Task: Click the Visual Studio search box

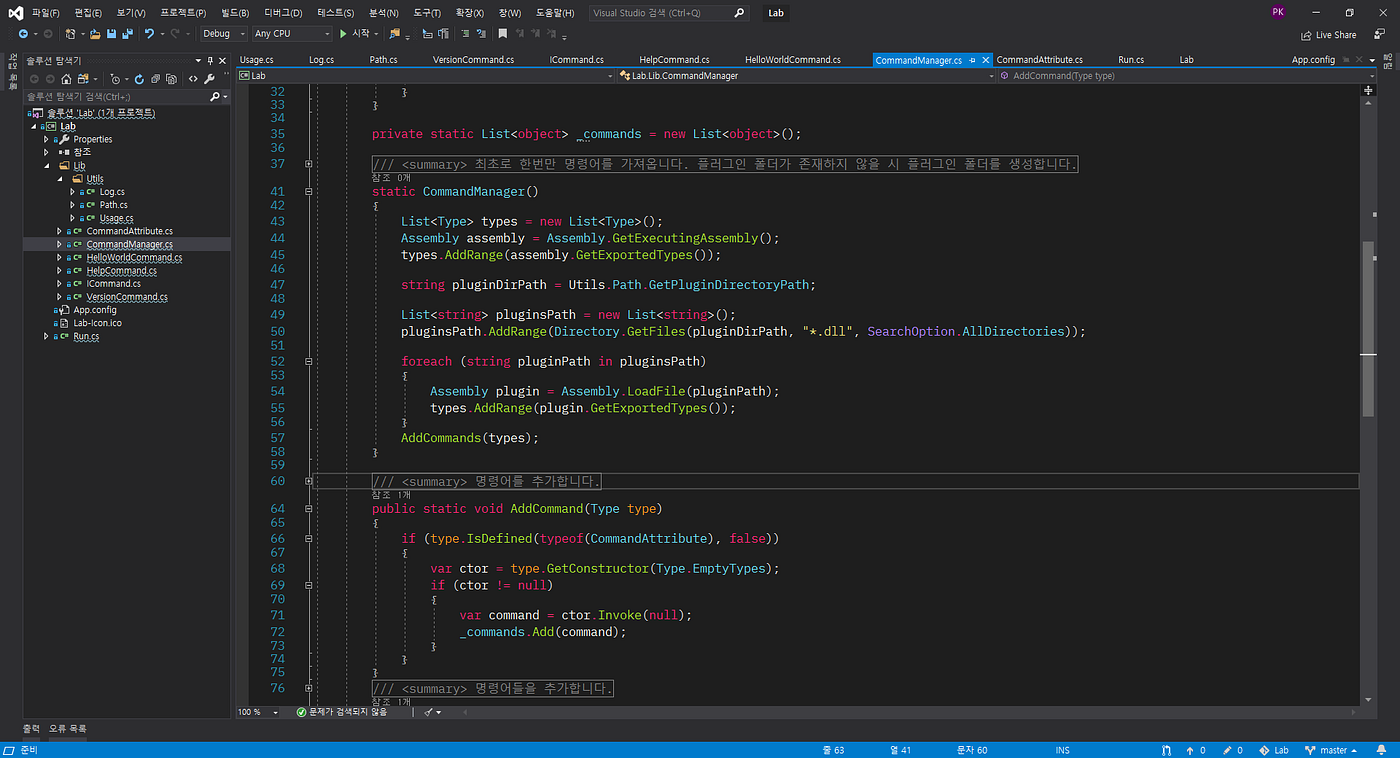Action: (x=668, y=13)
